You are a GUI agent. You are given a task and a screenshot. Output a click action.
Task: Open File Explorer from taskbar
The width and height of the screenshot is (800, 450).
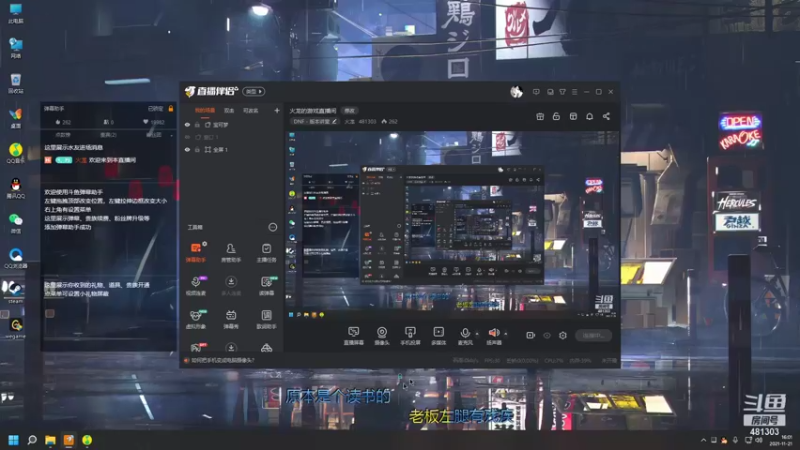pos(50,440)
